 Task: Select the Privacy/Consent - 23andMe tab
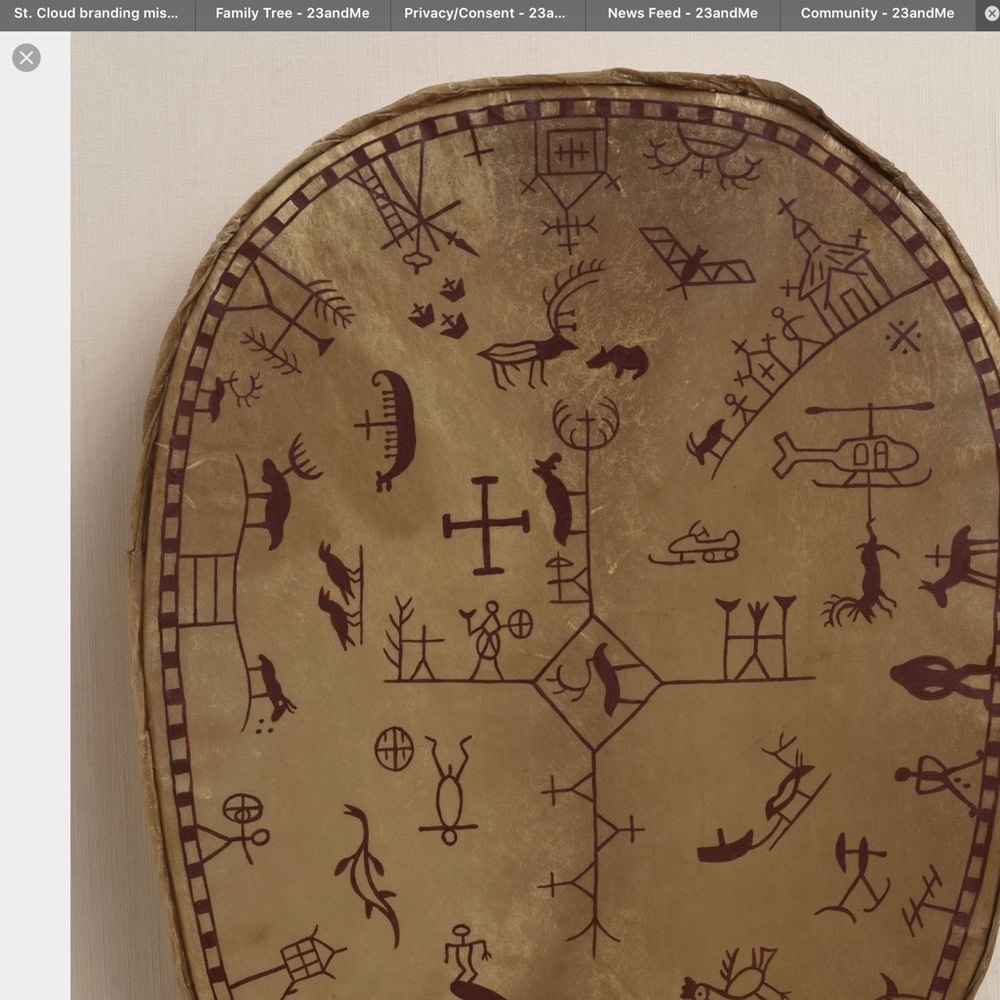point(488,13)
